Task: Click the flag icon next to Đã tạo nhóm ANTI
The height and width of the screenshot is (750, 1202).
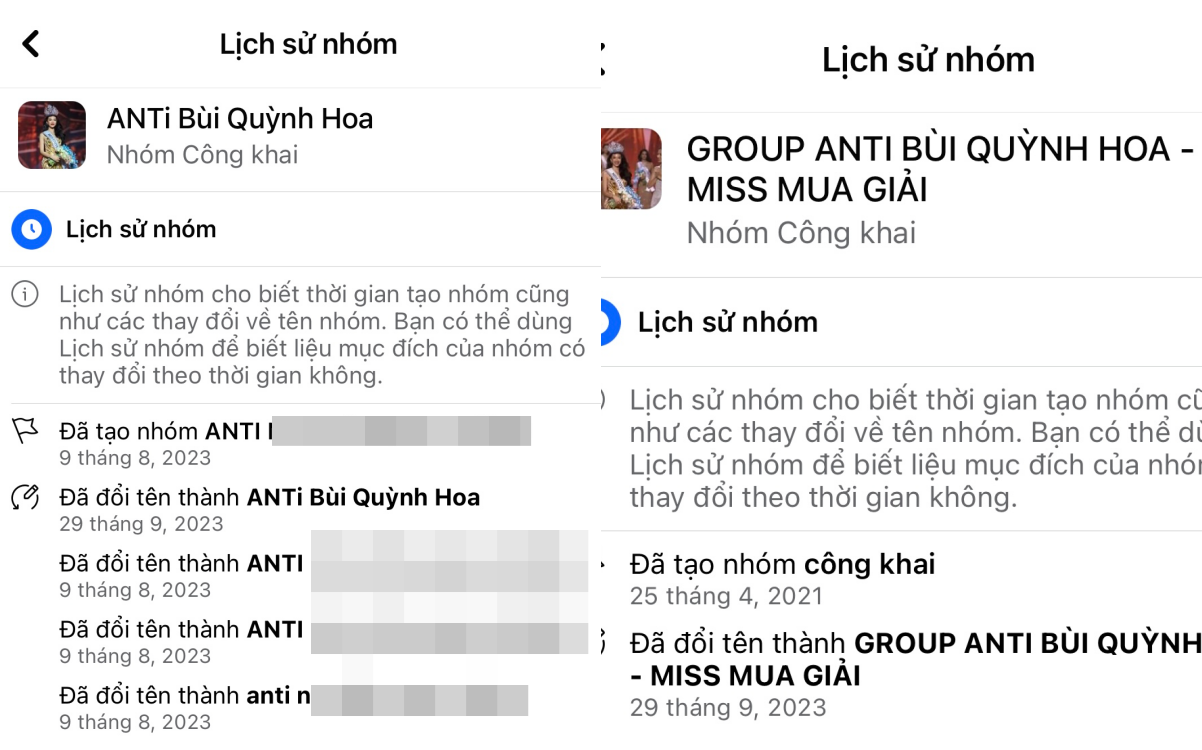Action: click(25, 432)
